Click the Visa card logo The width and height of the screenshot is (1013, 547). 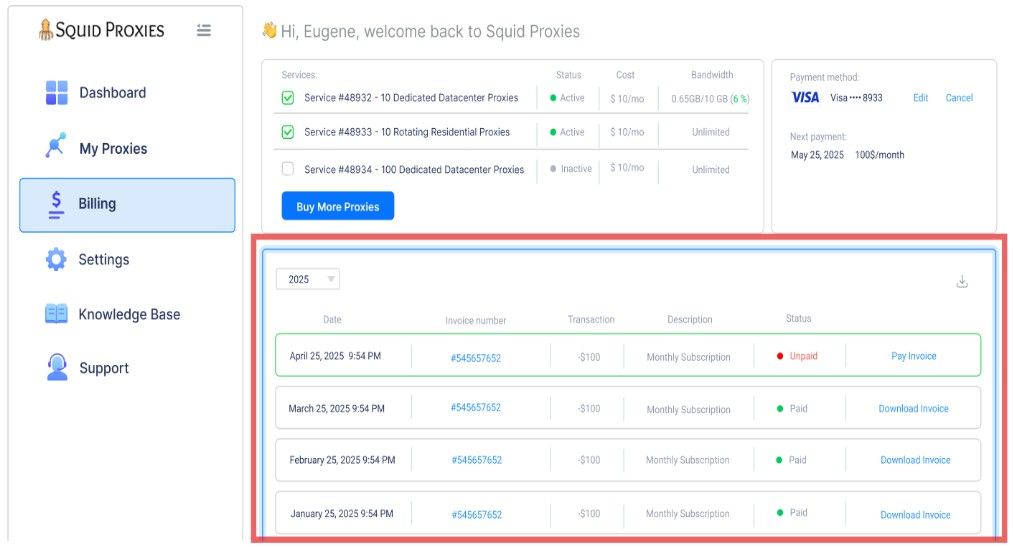coord(805,98)
